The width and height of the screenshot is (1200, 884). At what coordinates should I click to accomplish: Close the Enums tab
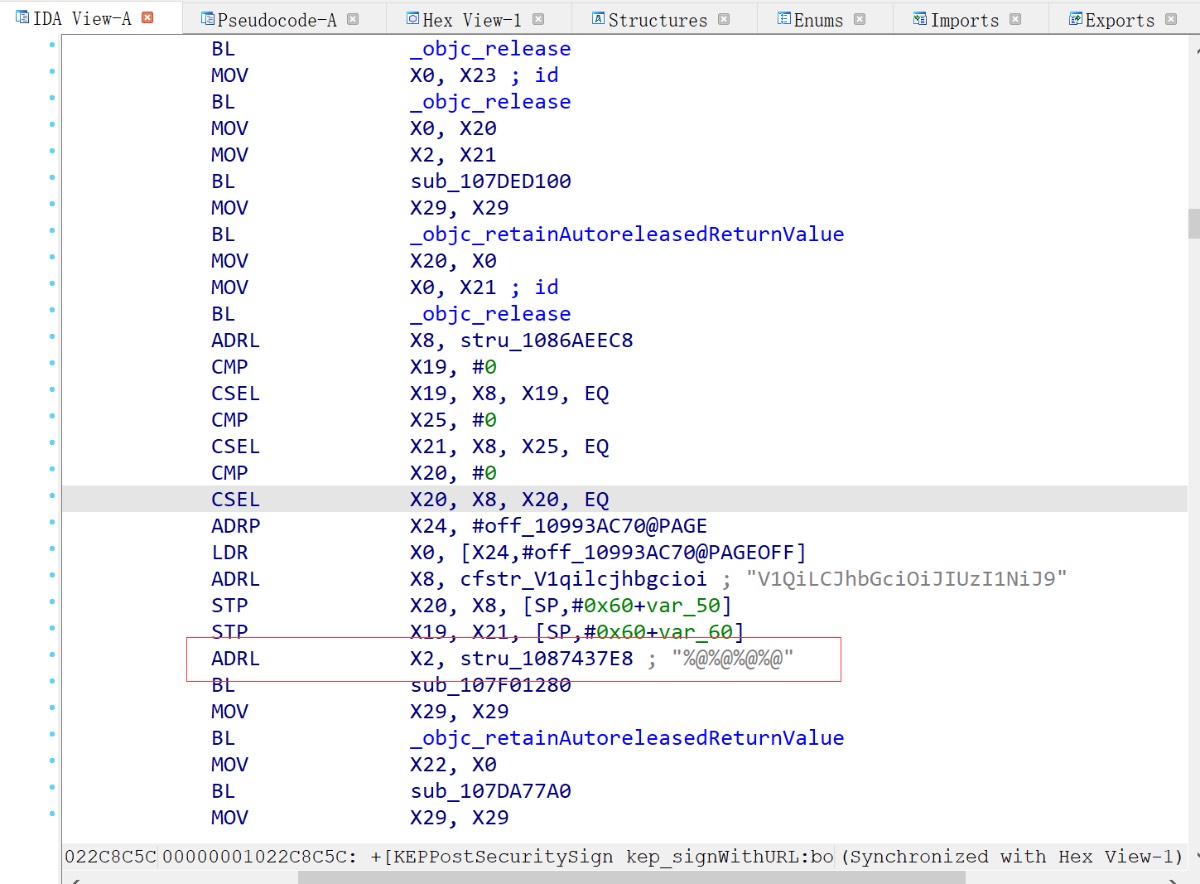click(860, 19)
